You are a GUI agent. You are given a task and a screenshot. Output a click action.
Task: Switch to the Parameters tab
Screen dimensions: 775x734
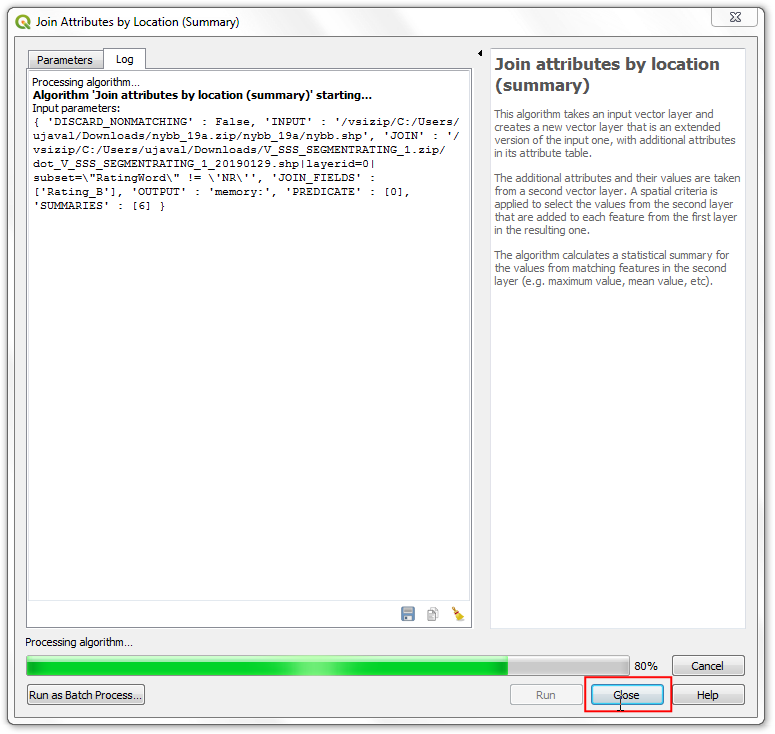click(64, 60)
